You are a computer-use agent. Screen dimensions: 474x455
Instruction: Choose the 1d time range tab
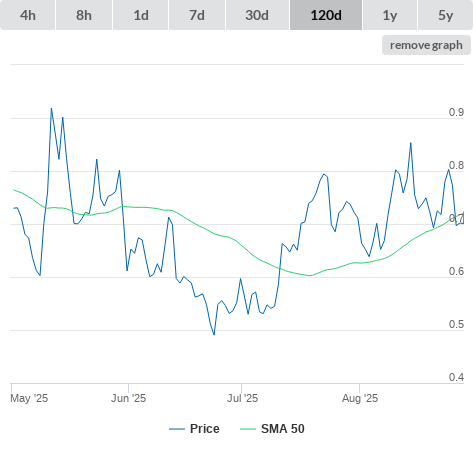(x=141, y=15)
